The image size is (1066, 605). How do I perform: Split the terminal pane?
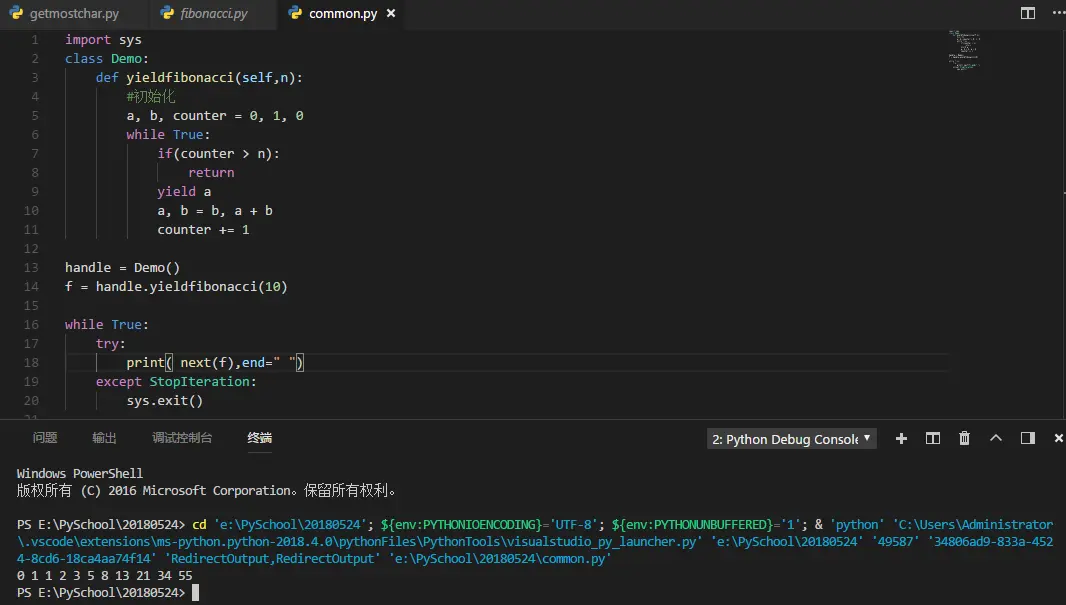click(933, 438)
